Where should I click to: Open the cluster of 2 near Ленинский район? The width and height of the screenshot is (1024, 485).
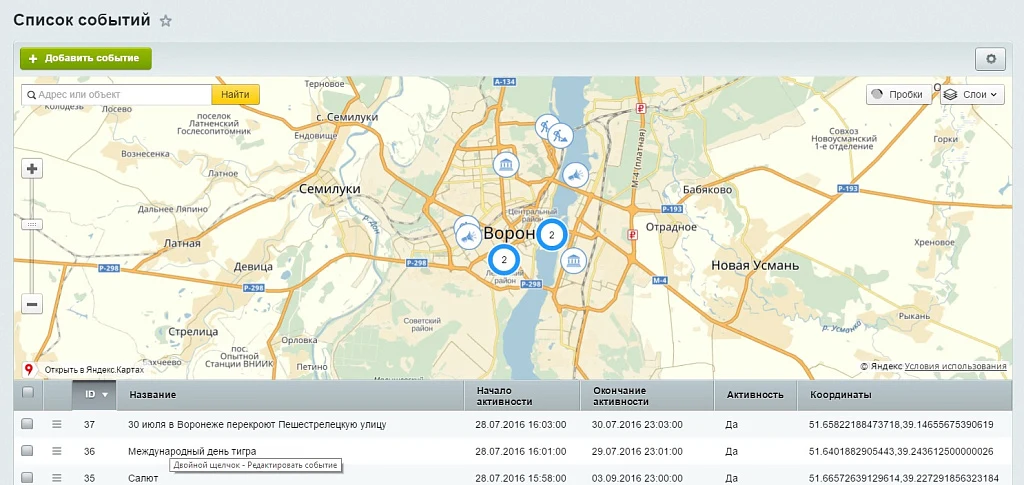504,260
